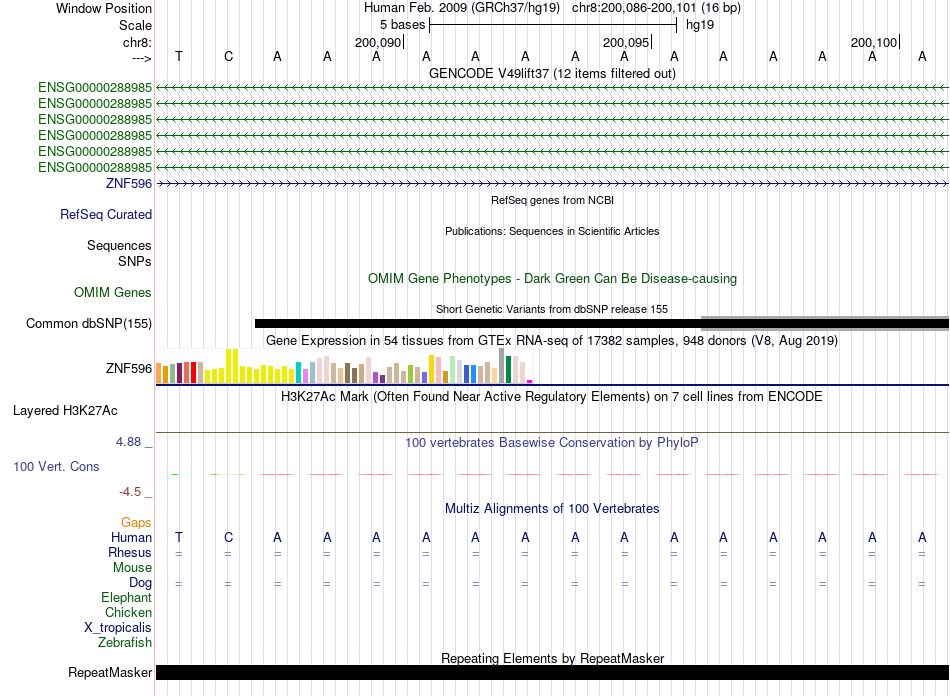Screen dimensions: 950x696
Task: Click the Chicken species row label
Action: (x=128, y=612)
